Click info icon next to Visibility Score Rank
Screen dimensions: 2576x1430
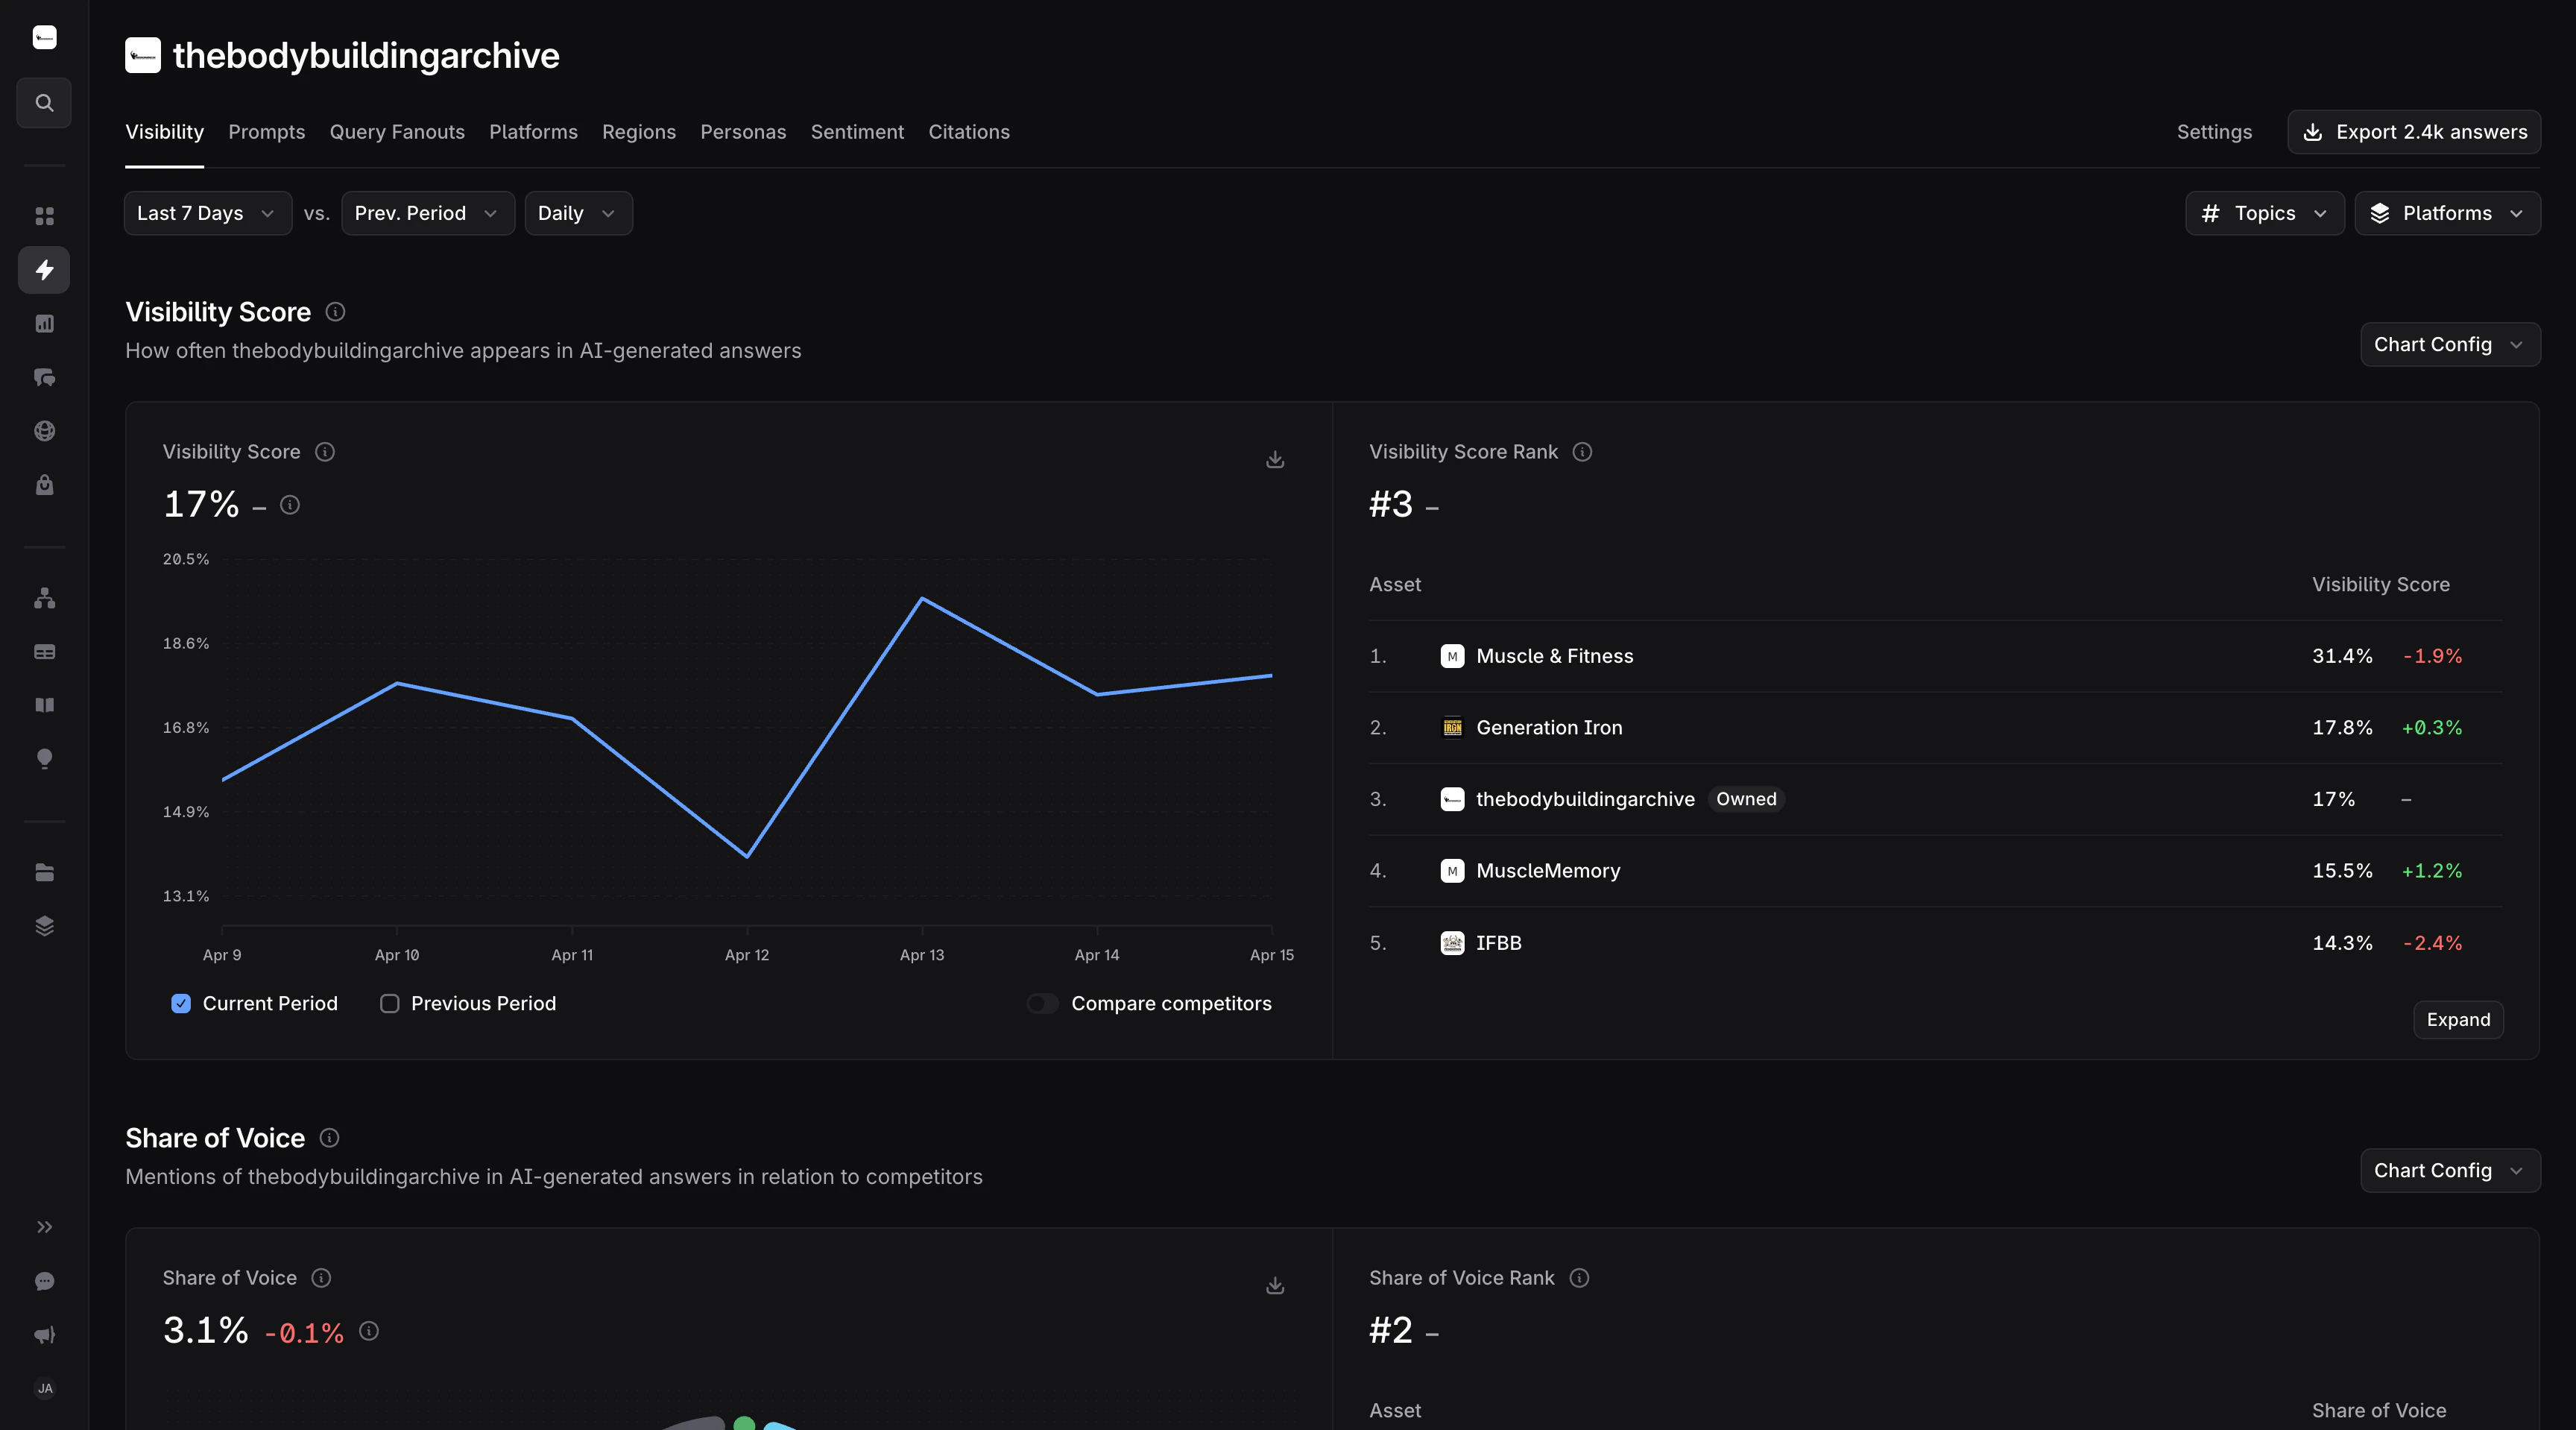tap(1582, 452)
